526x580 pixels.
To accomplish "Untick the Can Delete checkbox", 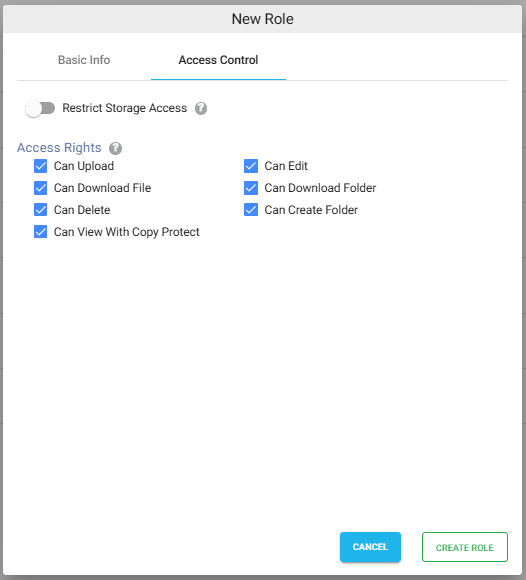I will point(41,210).
